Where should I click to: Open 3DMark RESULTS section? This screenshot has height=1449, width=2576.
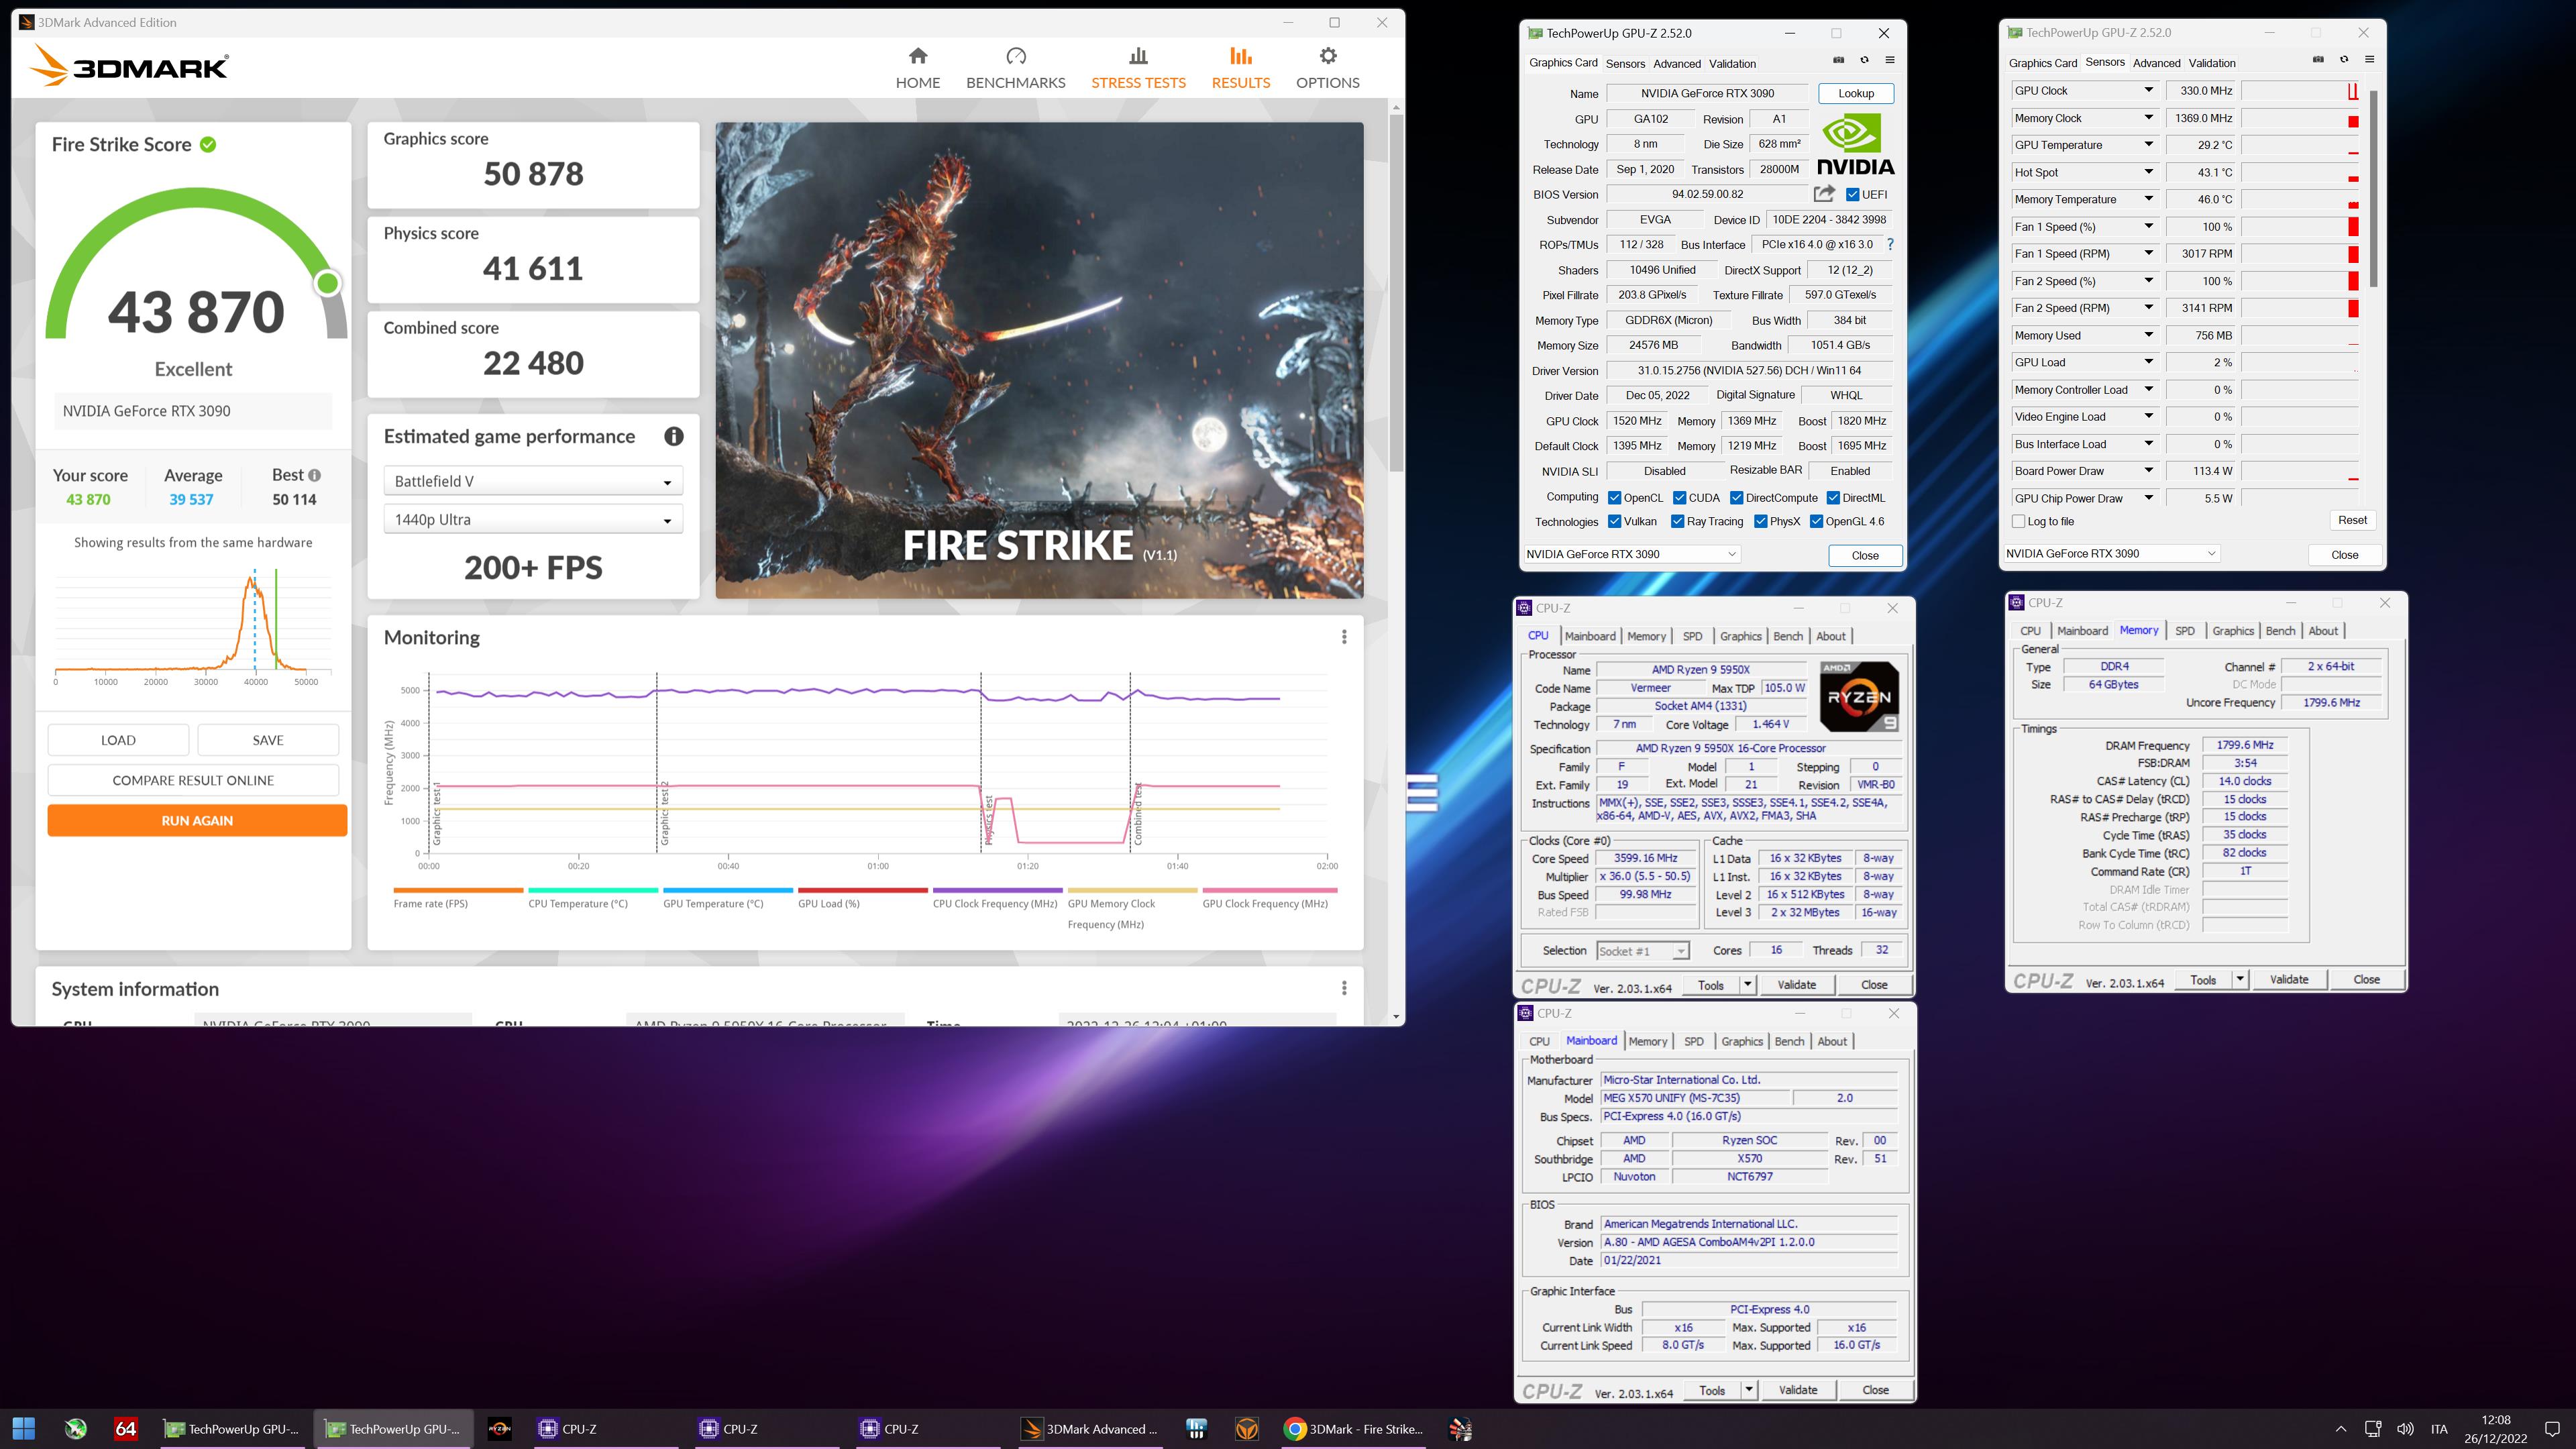(x=1240, y=68)
